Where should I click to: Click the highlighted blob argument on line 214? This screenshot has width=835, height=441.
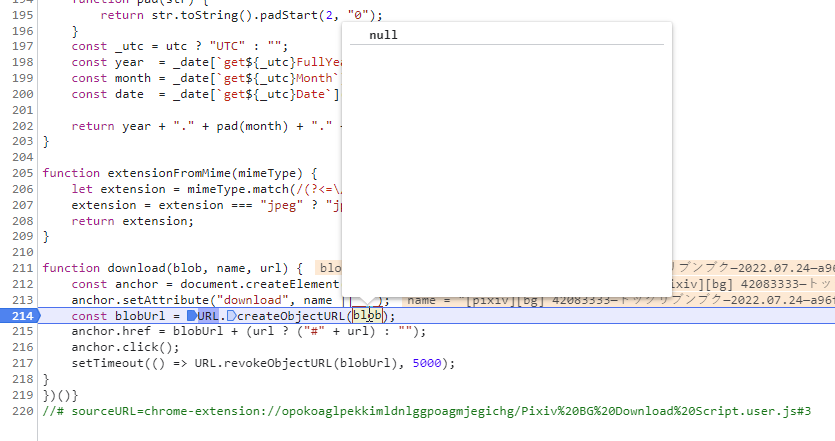click(367, 316)
